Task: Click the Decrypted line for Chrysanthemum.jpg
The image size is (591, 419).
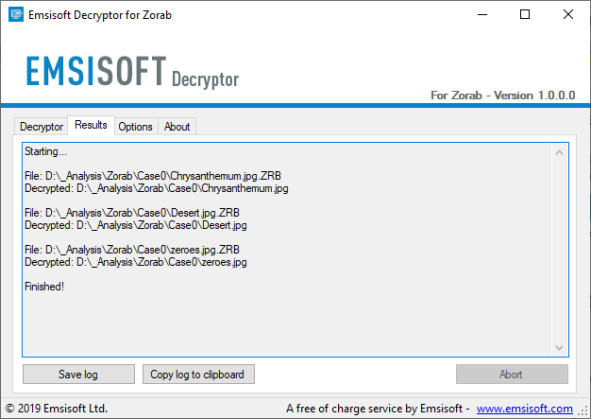Action: (x=156, y=188)
